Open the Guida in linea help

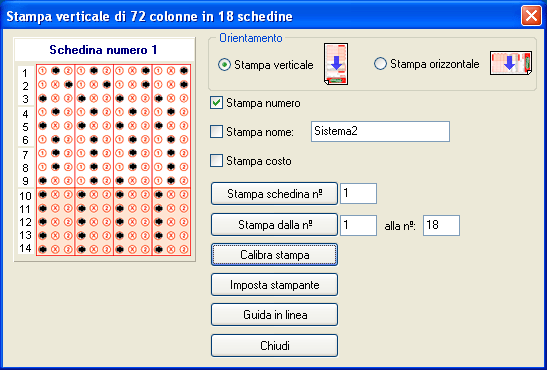(x=274, y=315)
